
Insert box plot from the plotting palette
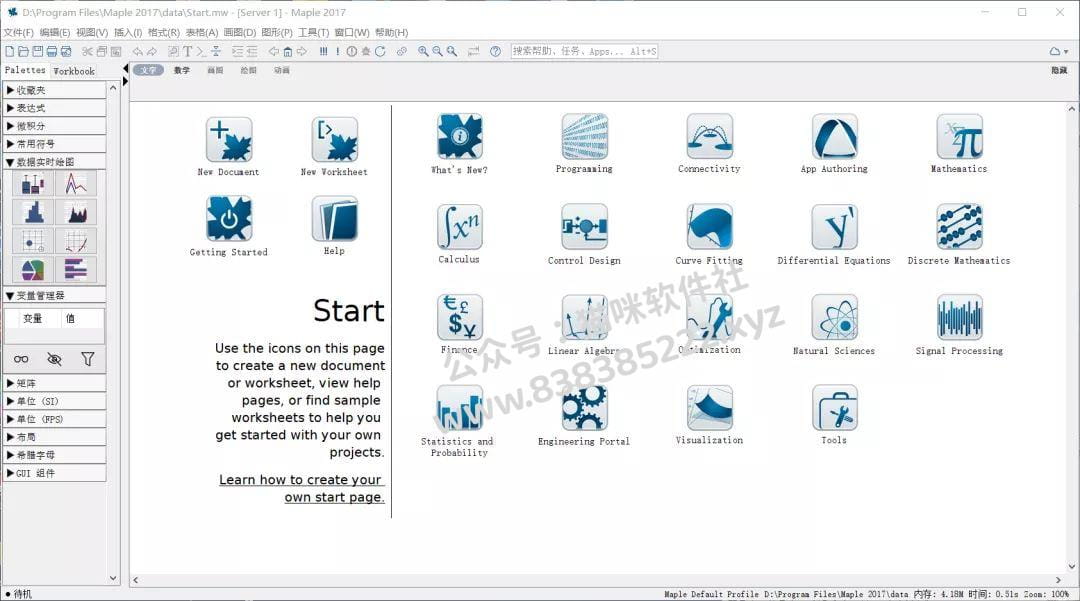(33, 184)
